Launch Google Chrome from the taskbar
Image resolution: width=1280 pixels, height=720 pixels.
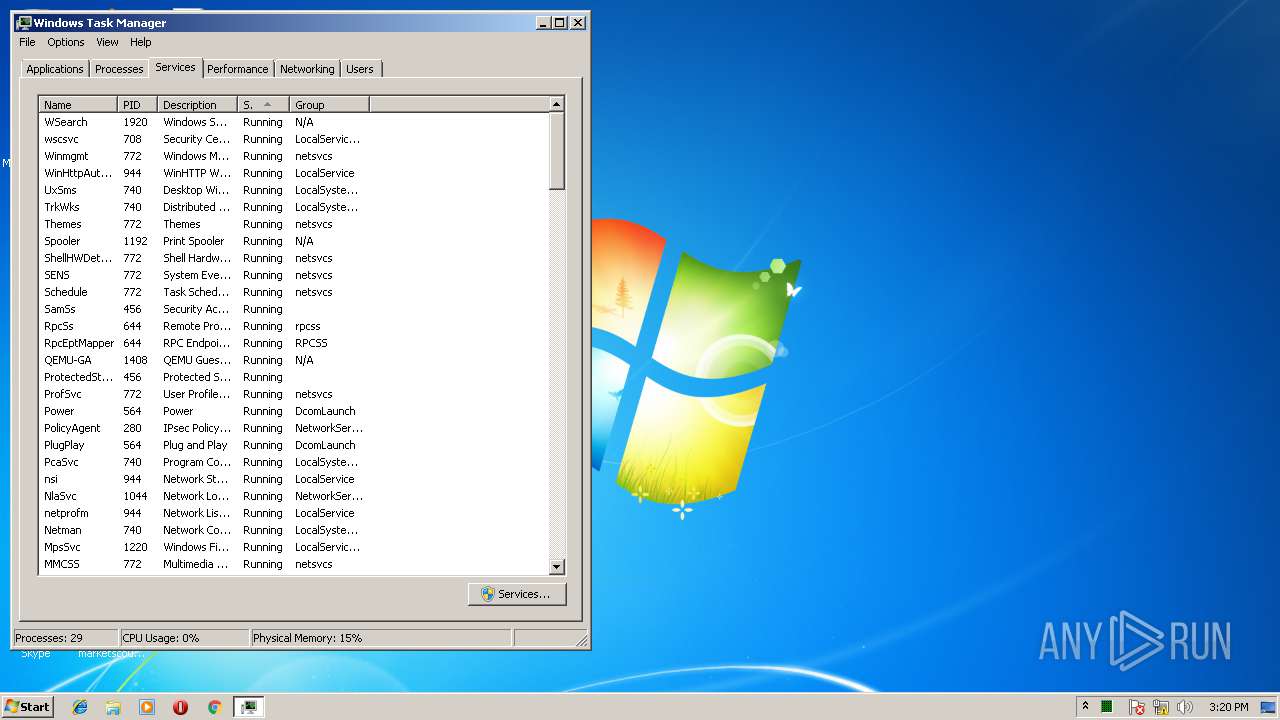click(214, 707)
